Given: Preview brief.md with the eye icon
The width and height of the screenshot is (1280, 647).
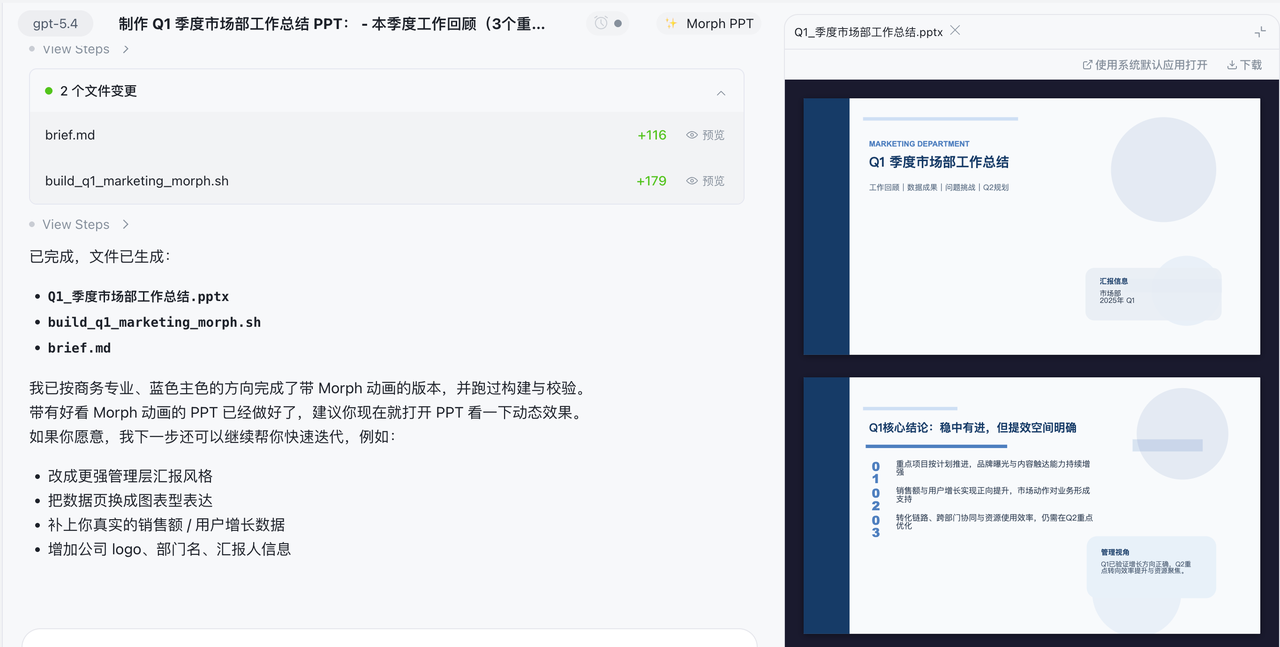Looking at the screenshot, I should pos(692,135).
